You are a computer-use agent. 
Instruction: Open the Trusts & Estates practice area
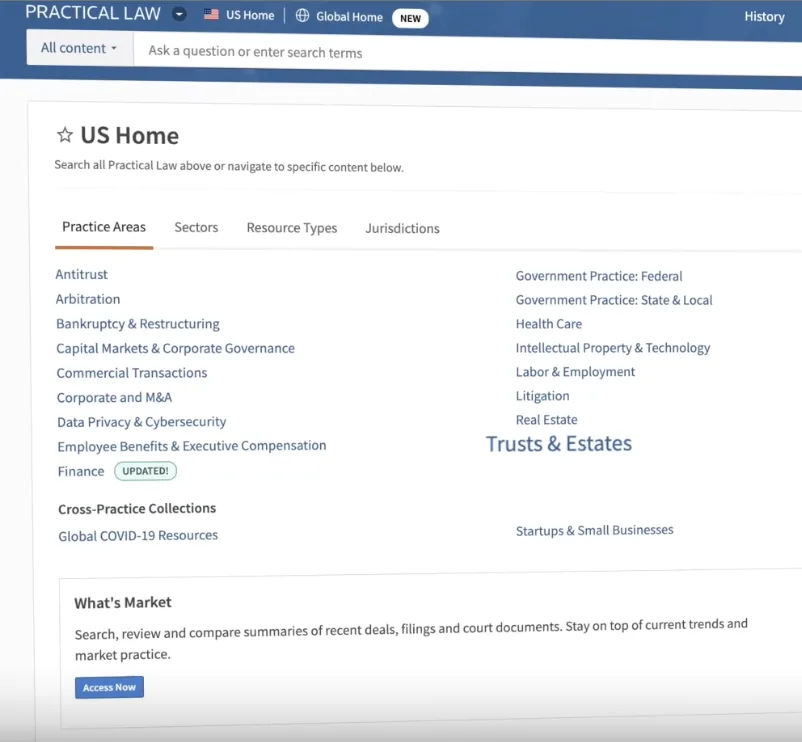pos(559,444)
